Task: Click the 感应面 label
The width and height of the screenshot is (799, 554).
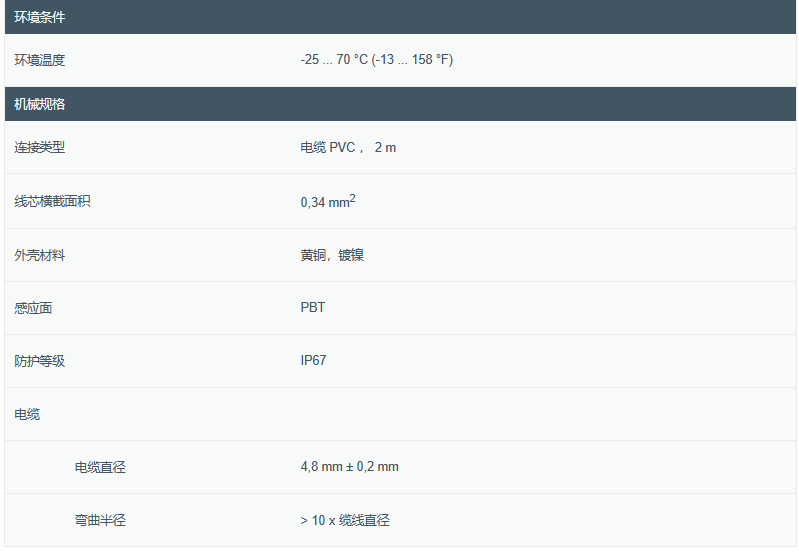Action: (x=33, y=308)
